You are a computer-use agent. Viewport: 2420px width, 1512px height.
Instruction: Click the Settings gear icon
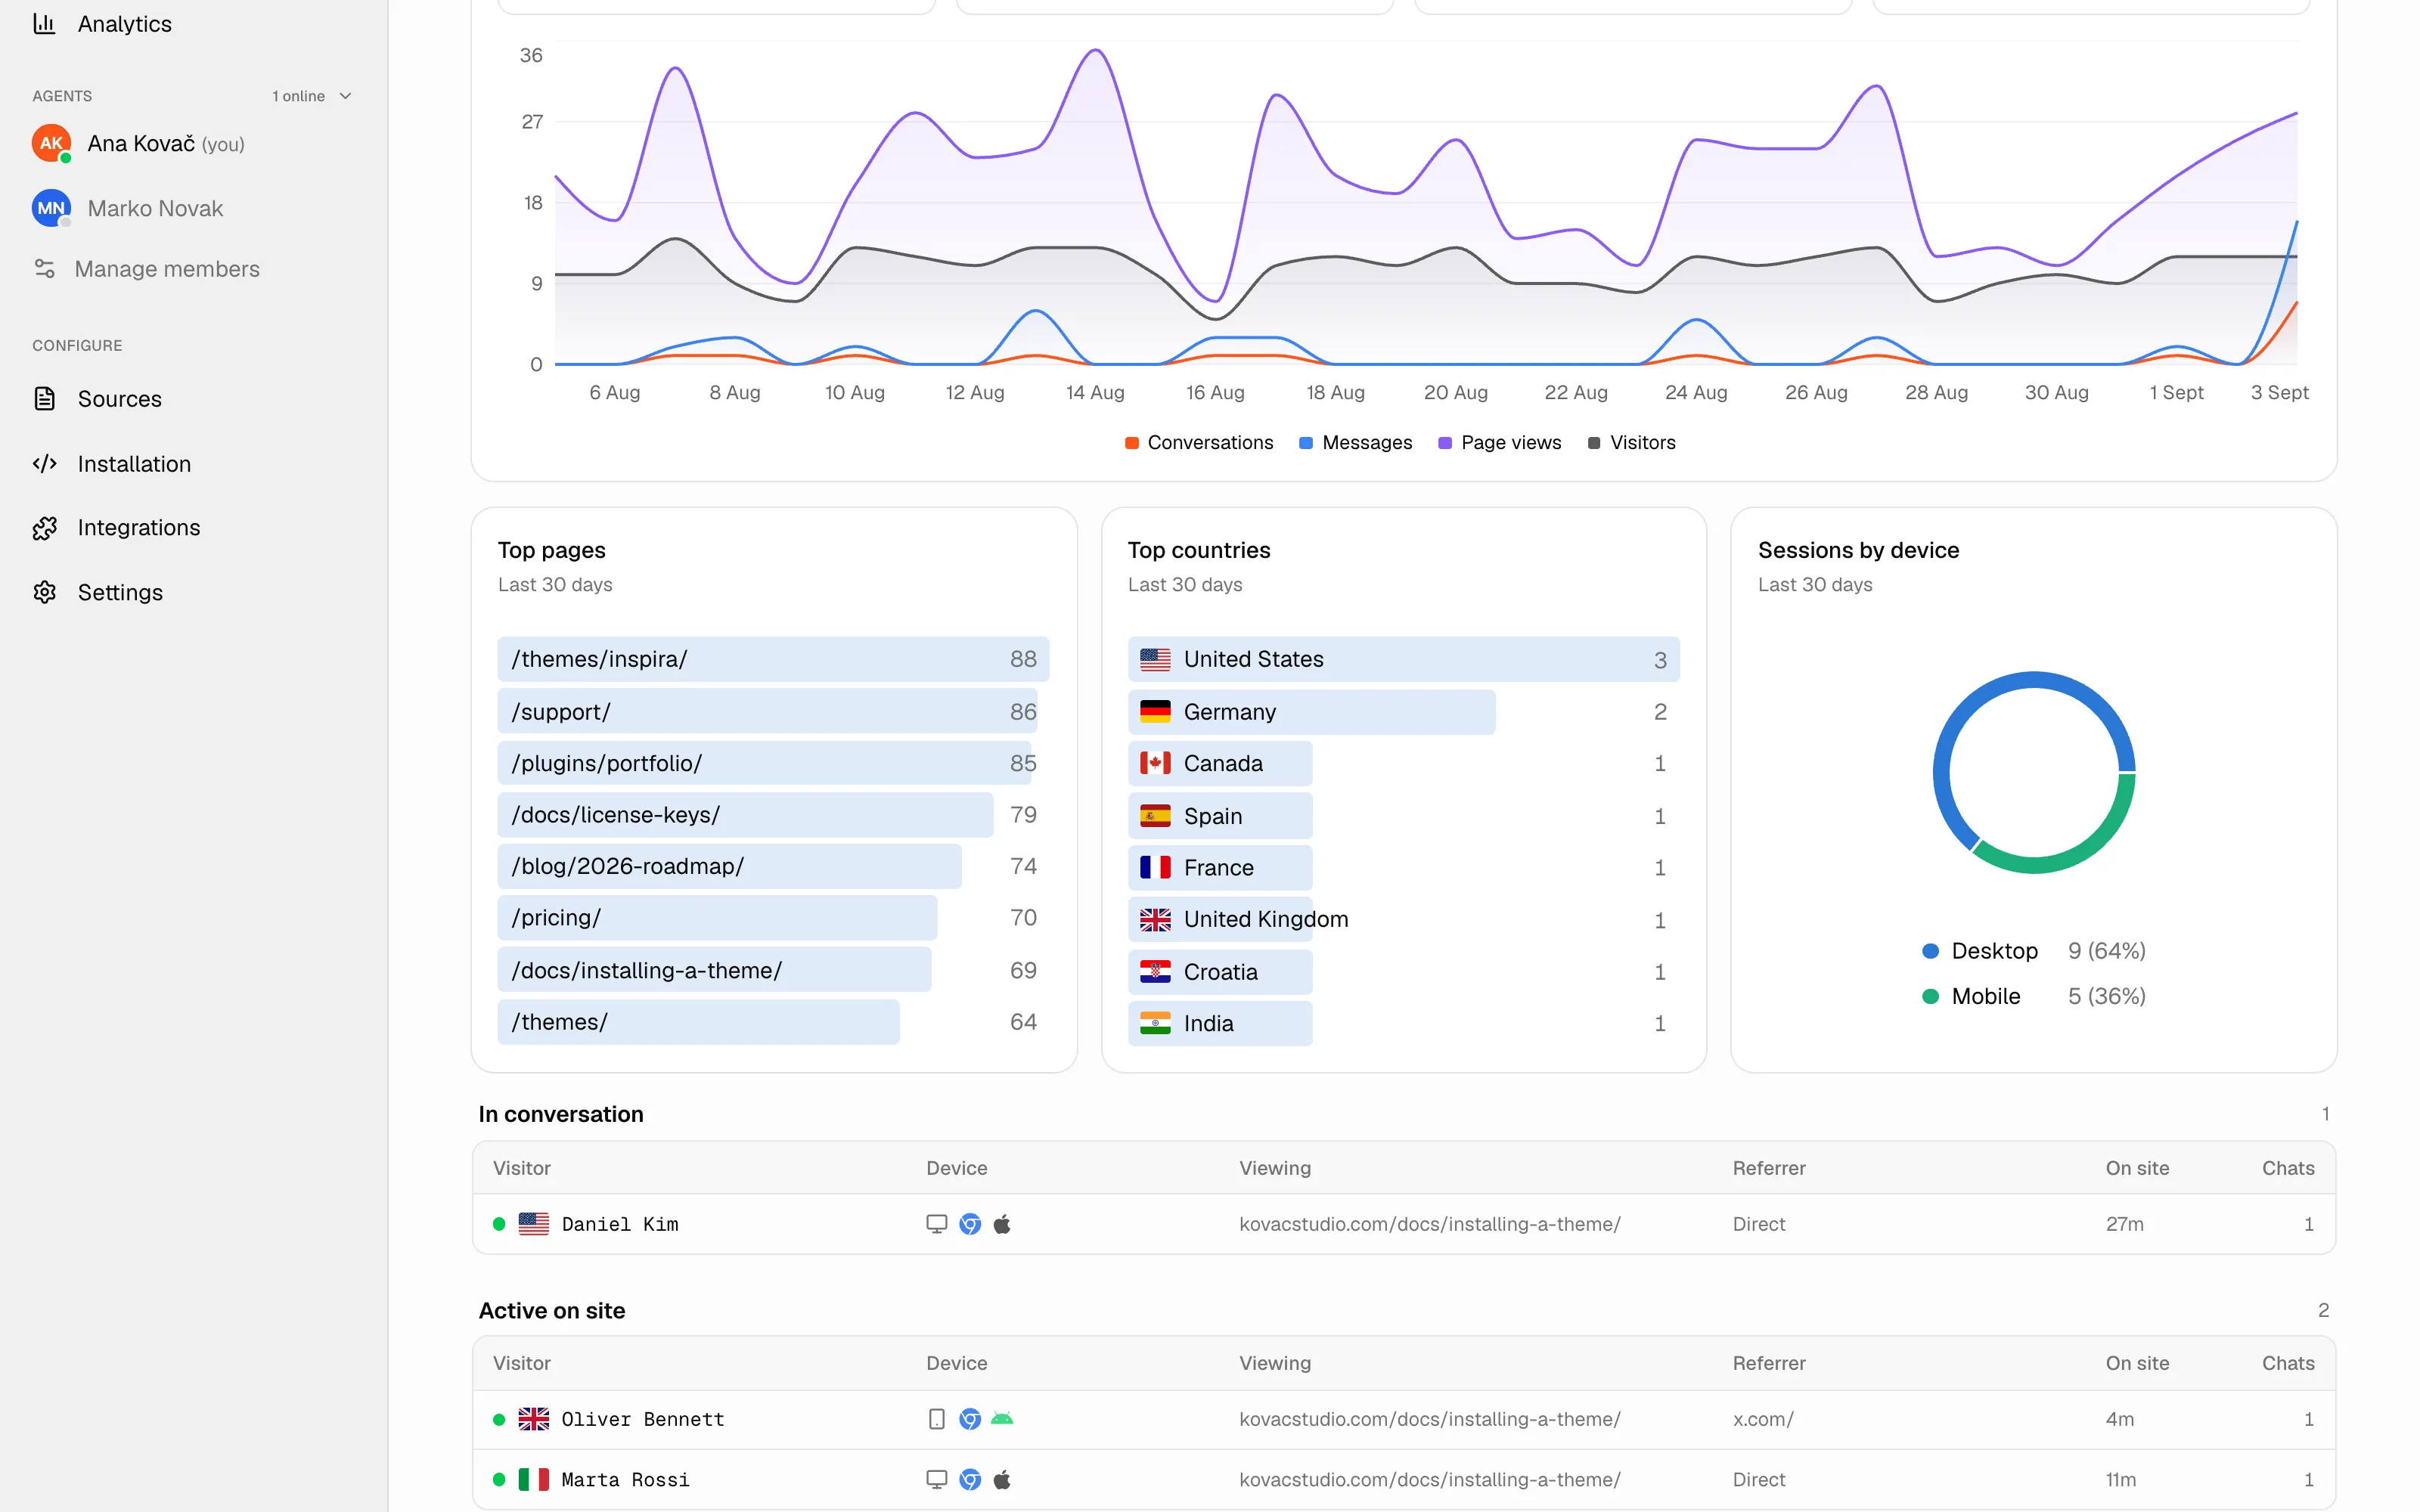click(x=44, y=593)
